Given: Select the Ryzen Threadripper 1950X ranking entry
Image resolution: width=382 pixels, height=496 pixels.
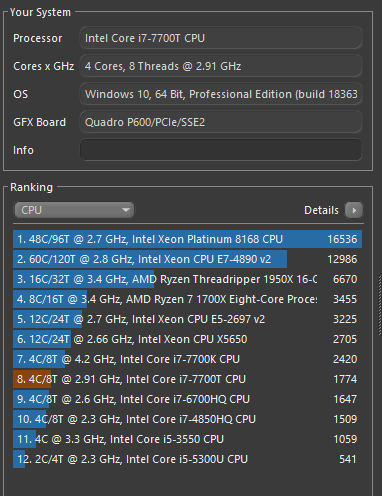Looking at the screenshot, I should 188,279.
